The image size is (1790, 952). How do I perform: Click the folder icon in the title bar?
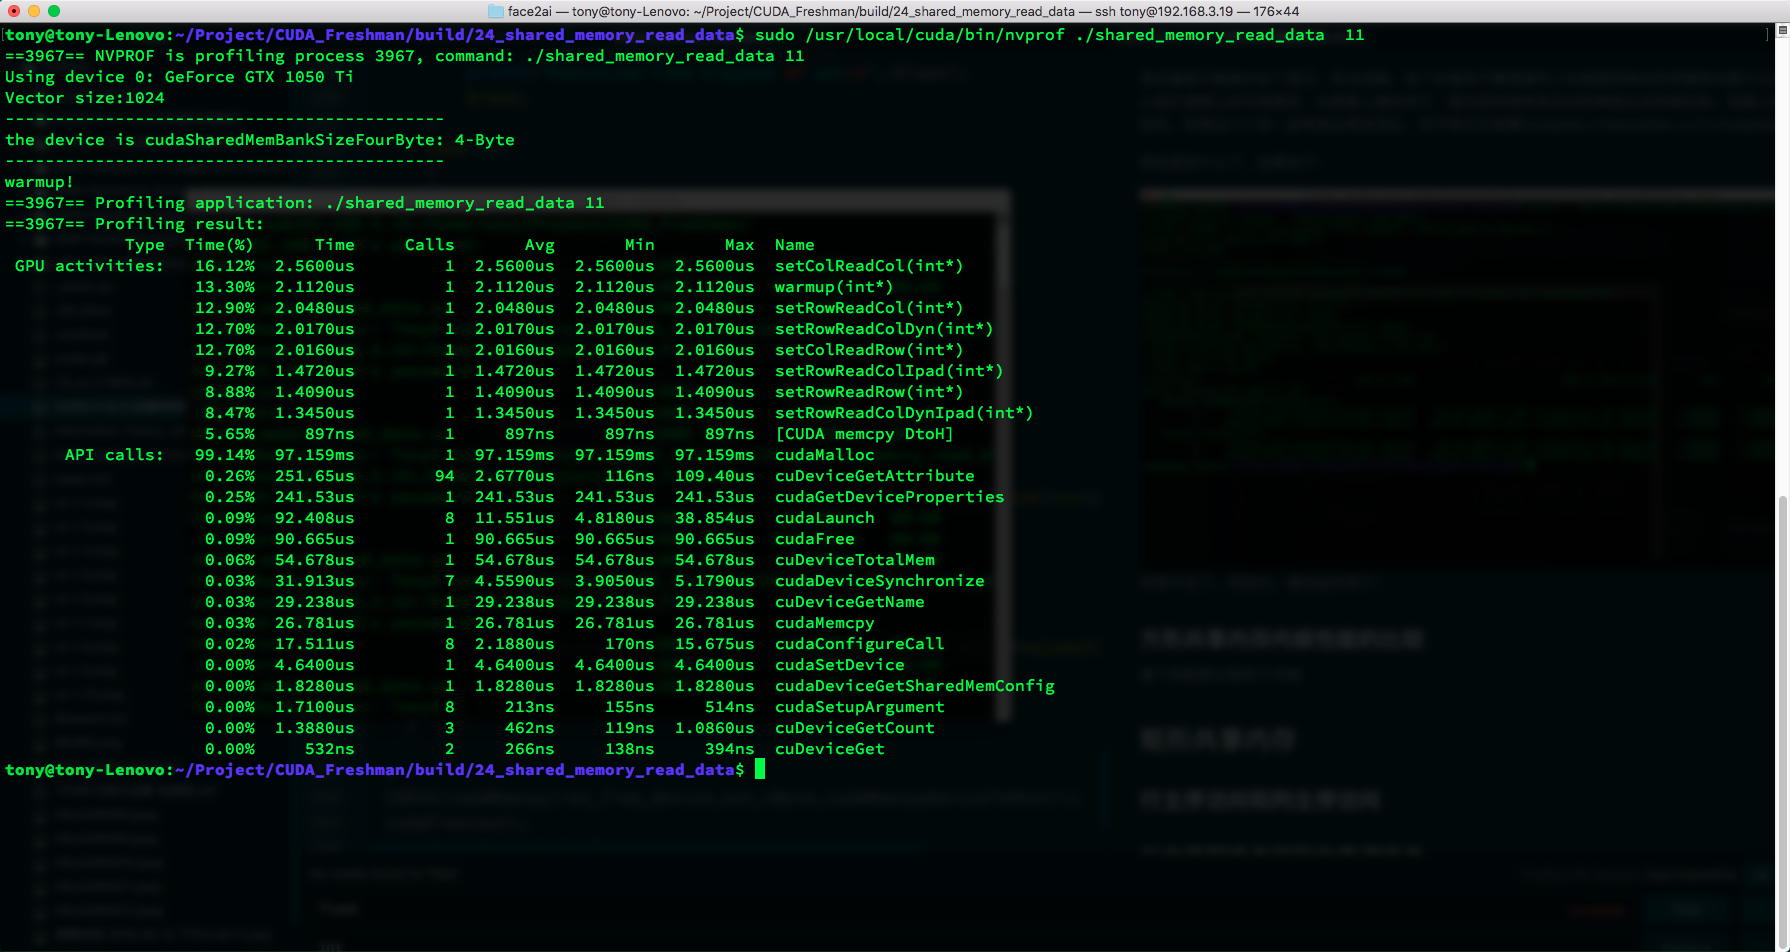[x=496, y=11]
